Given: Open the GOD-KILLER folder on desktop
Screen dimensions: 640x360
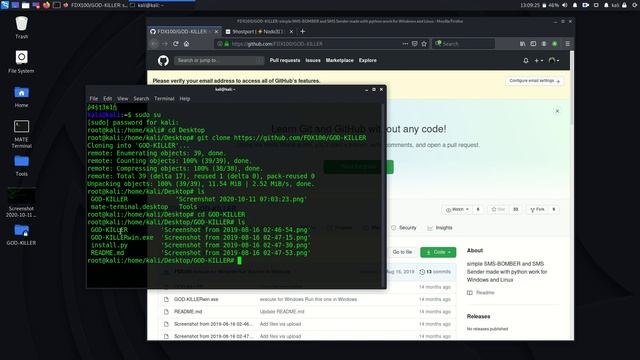Looking at the screenshot, I should pyautogui.click(x=21, y=234).
